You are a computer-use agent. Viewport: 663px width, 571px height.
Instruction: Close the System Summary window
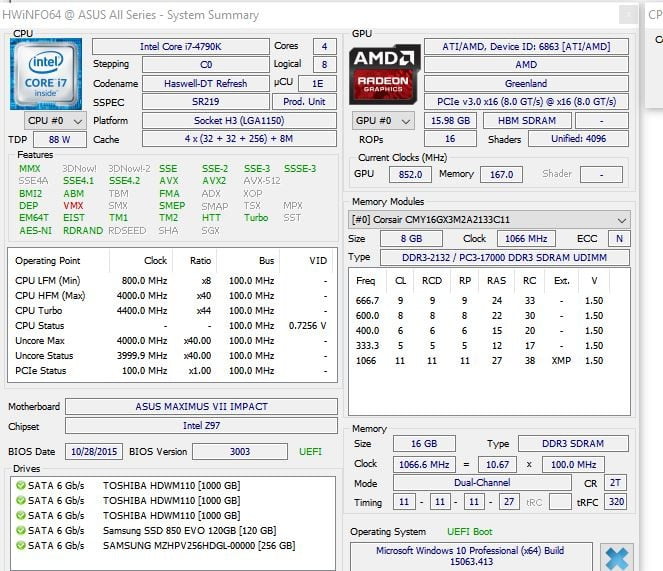click(627, 15)
